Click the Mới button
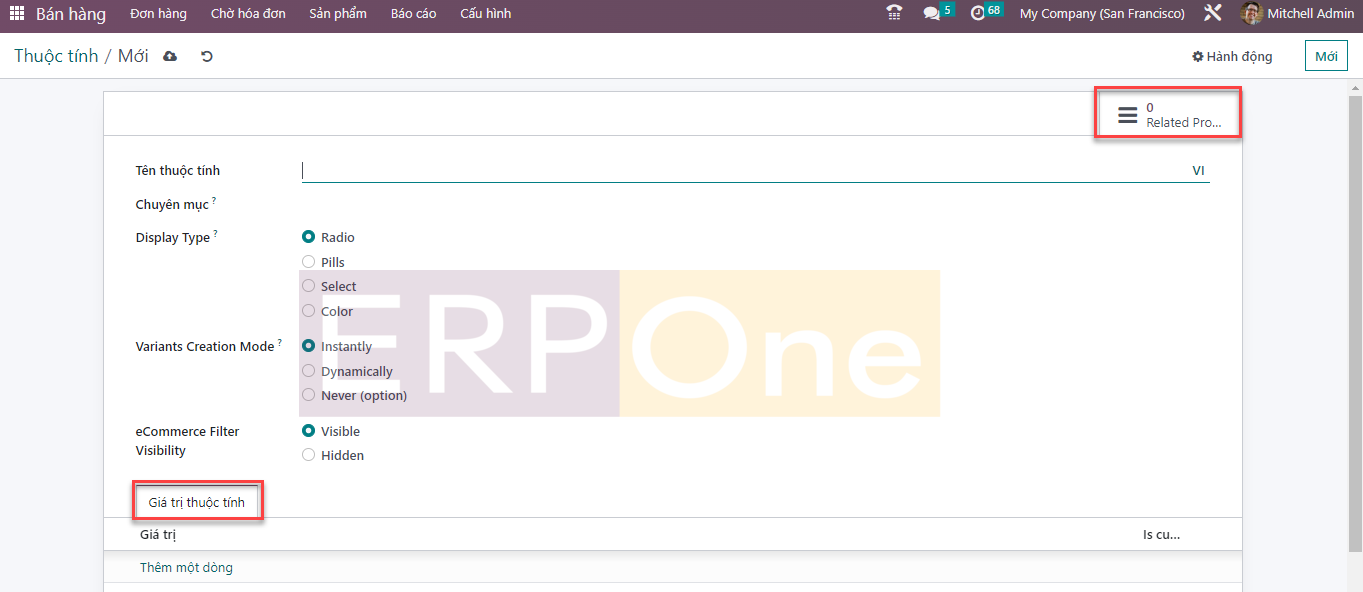The height and width of the screenshot is (592, 1363). click(1326, 56)
